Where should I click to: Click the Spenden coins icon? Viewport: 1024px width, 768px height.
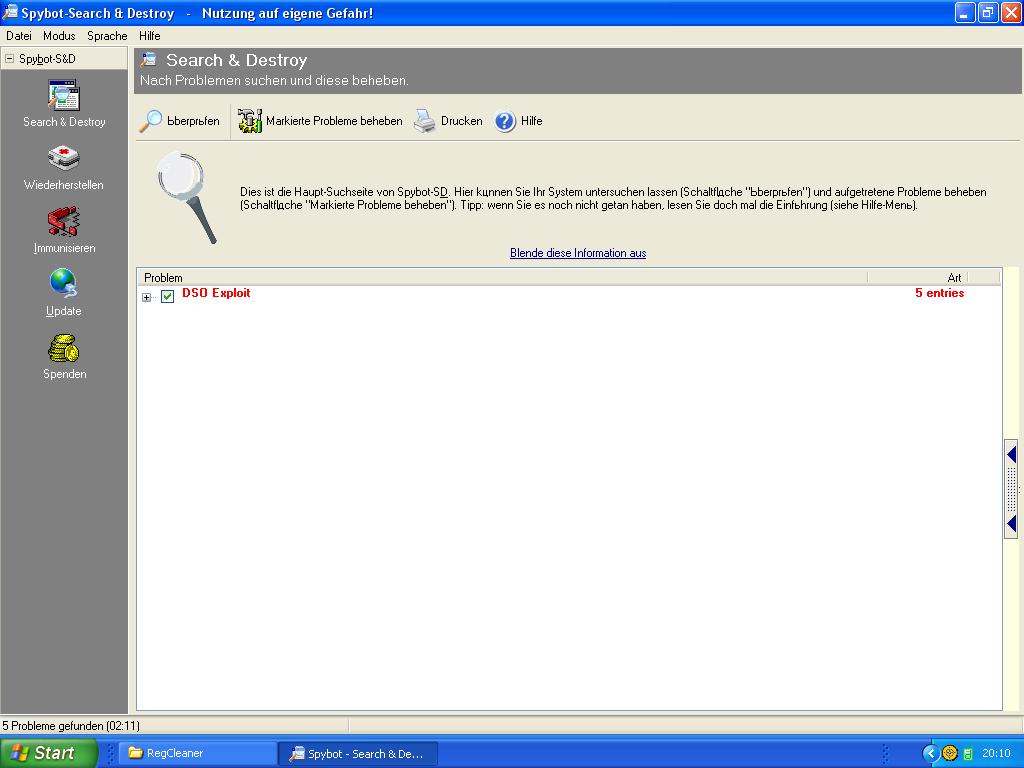coord(64,349)
